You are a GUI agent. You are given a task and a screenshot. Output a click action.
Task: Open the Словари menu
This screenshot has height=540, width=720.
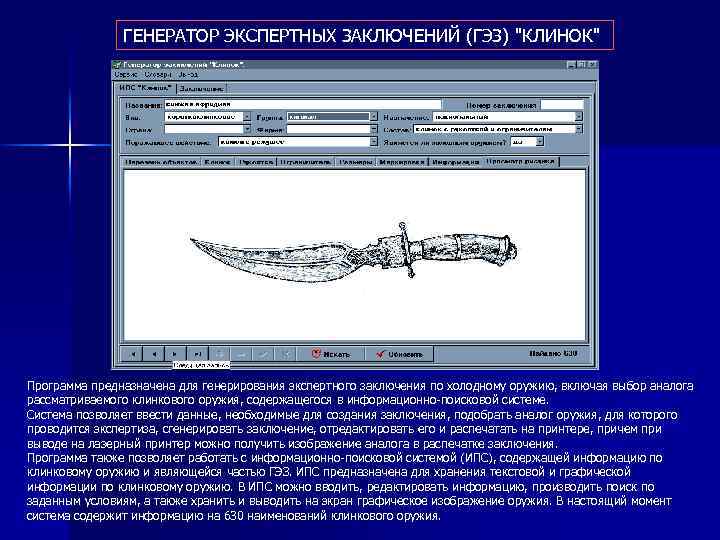tap(158, 74)
